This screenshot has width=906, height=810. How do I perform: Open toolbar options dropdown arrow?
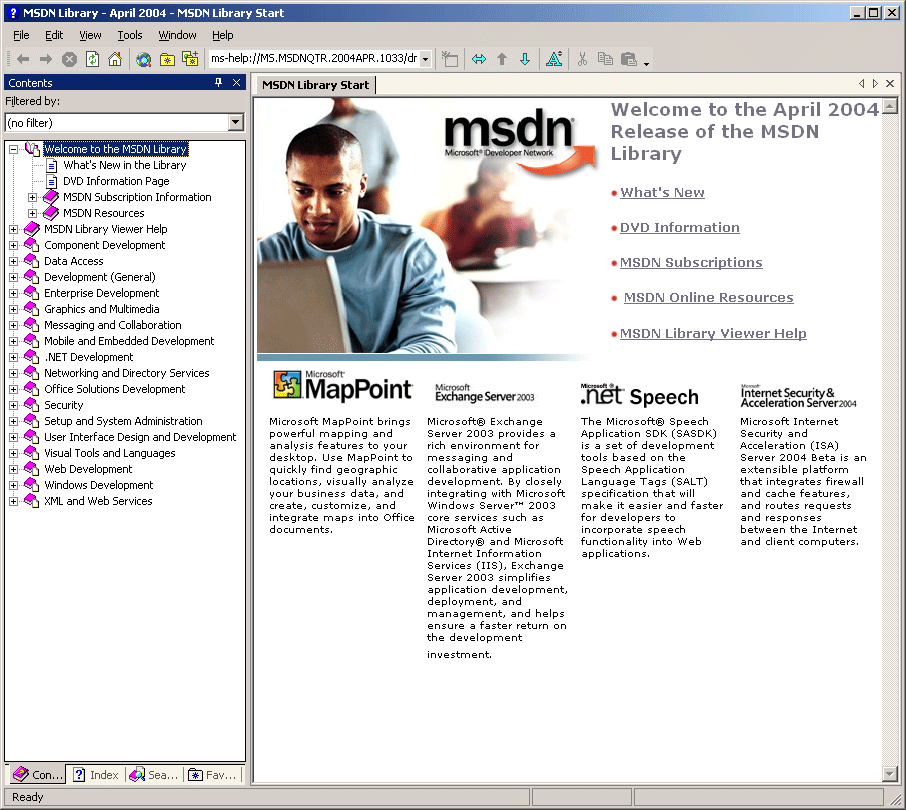(x=647, y=64)
